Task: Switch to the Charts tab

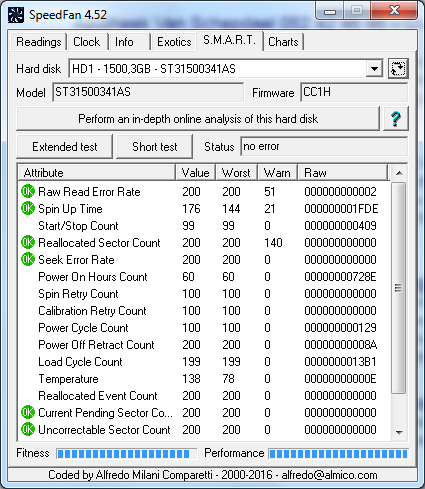Action: (283, 42)
